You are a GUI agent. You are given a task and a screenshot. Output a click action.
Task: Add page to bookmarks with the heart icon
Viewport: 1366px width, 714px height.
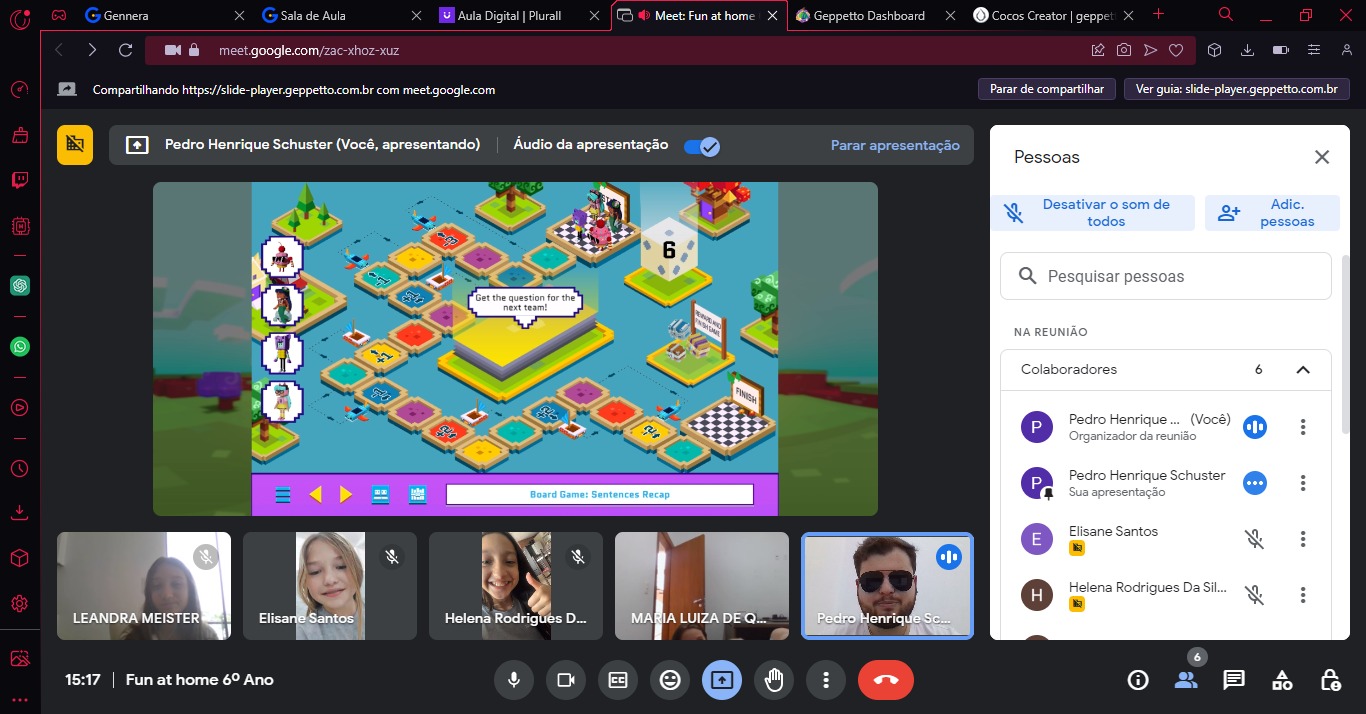coord(1177,50)
